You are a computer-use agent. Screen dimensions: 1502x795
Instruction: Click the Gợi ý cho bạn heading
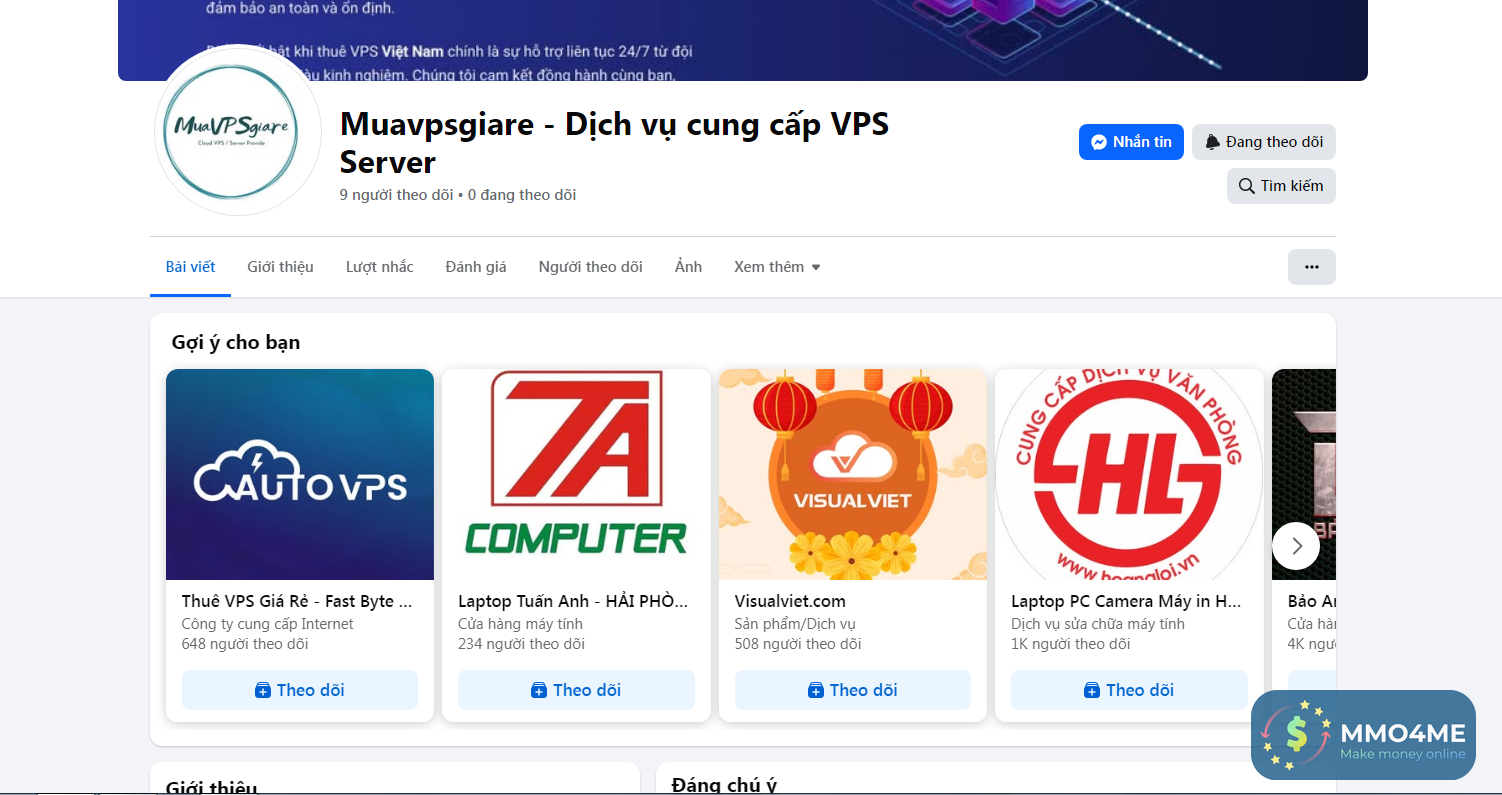click(x=236, y=342)
